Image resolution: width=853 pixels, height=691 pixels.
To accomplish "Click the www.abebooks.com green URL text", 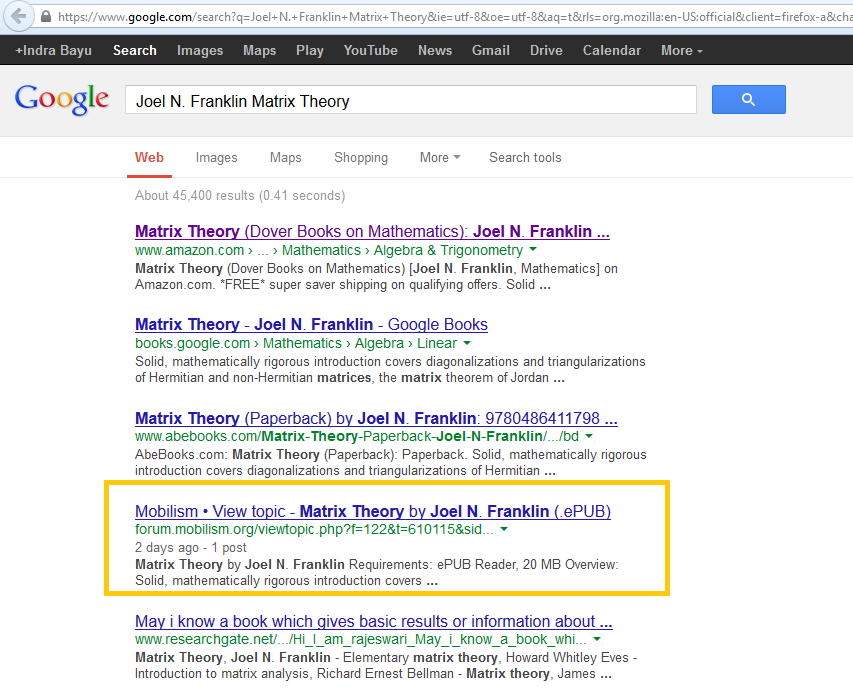I will [x=356, y=436].
